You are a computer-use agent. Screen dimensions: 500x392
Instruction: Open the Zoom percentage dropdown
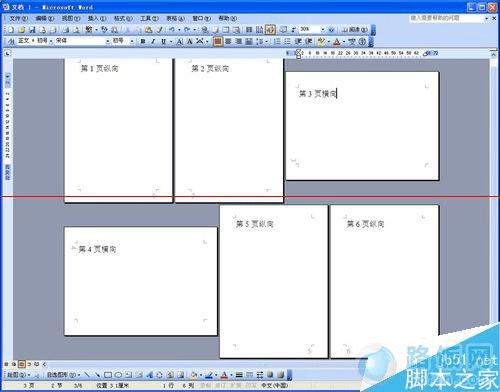click(323, 30)
